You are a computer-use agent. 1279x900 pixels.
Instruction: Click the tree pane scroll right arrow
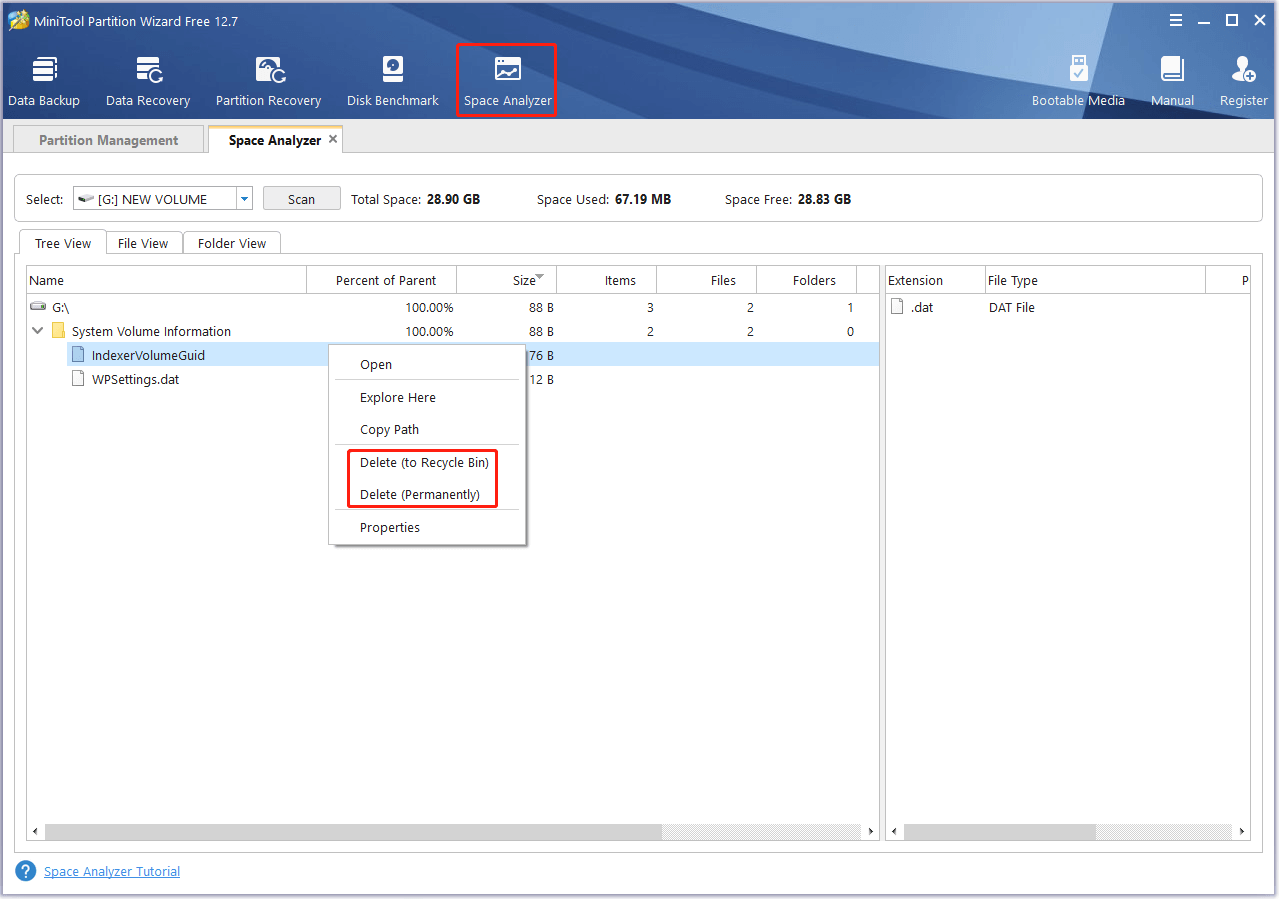[870, 831]
